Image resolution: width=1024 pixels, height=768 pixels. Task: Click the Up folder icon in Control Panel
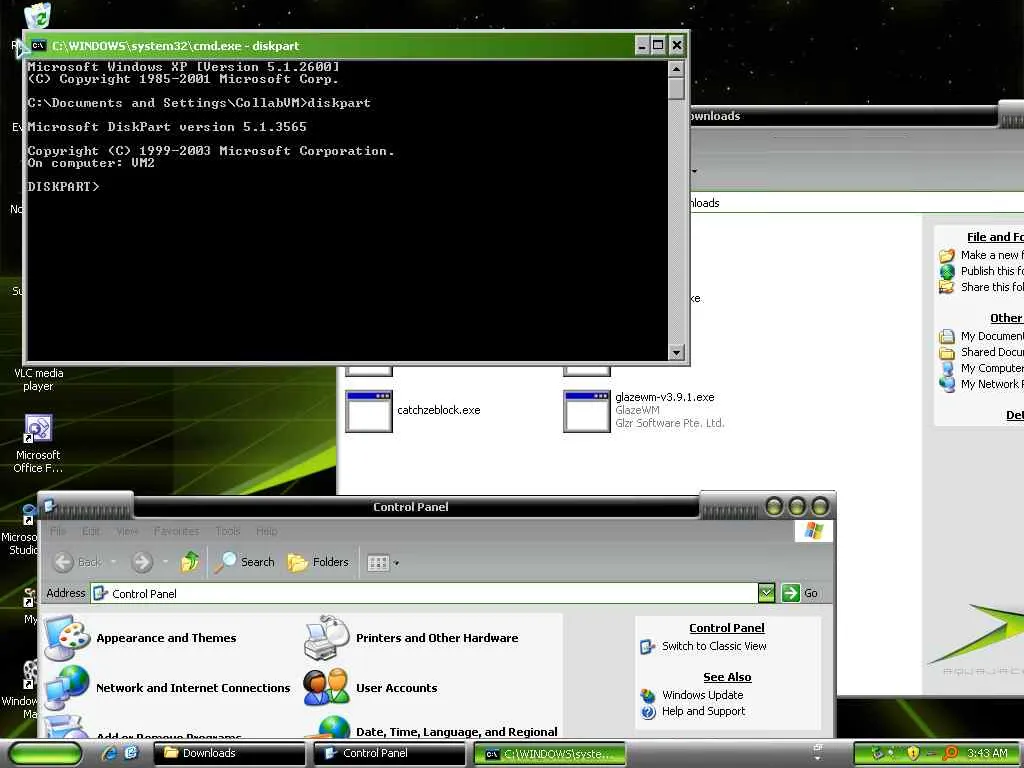coord(190,562)
